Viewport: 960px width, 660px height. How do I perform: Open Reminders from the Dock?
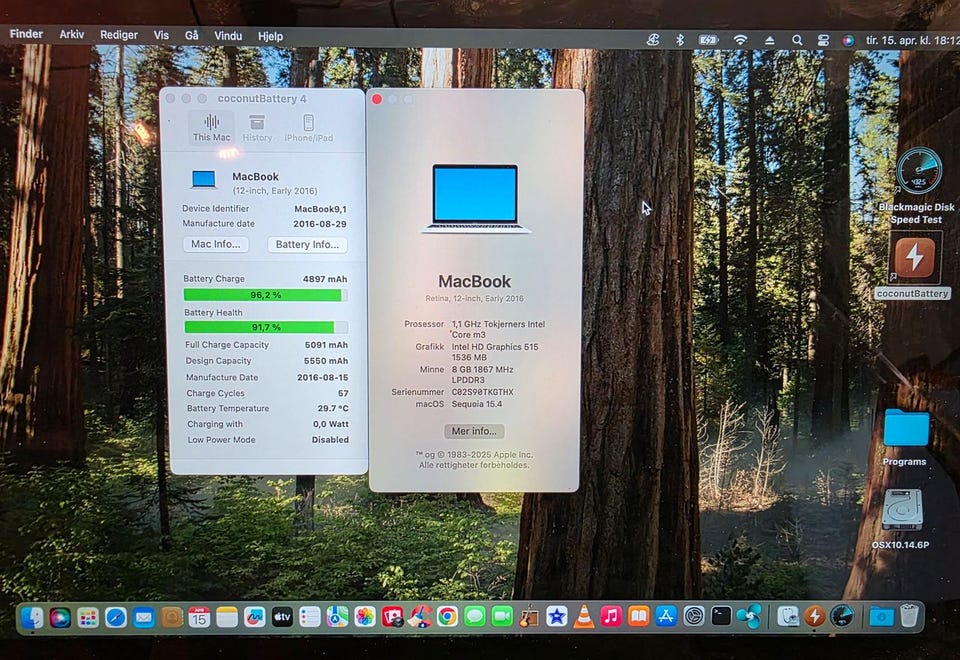tap(310, 617)
